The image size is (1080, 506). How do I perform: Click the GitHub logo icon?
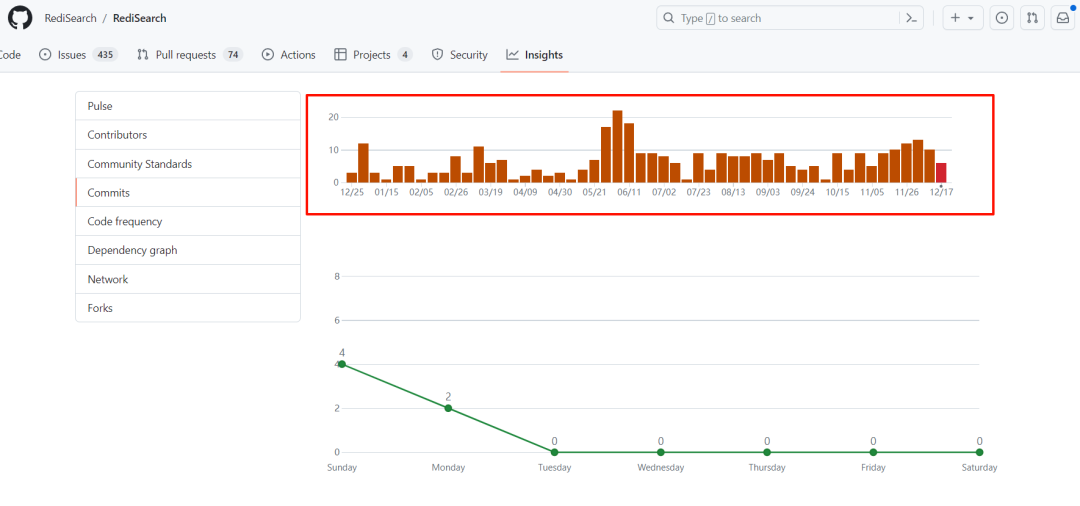[x=20, y=18]
